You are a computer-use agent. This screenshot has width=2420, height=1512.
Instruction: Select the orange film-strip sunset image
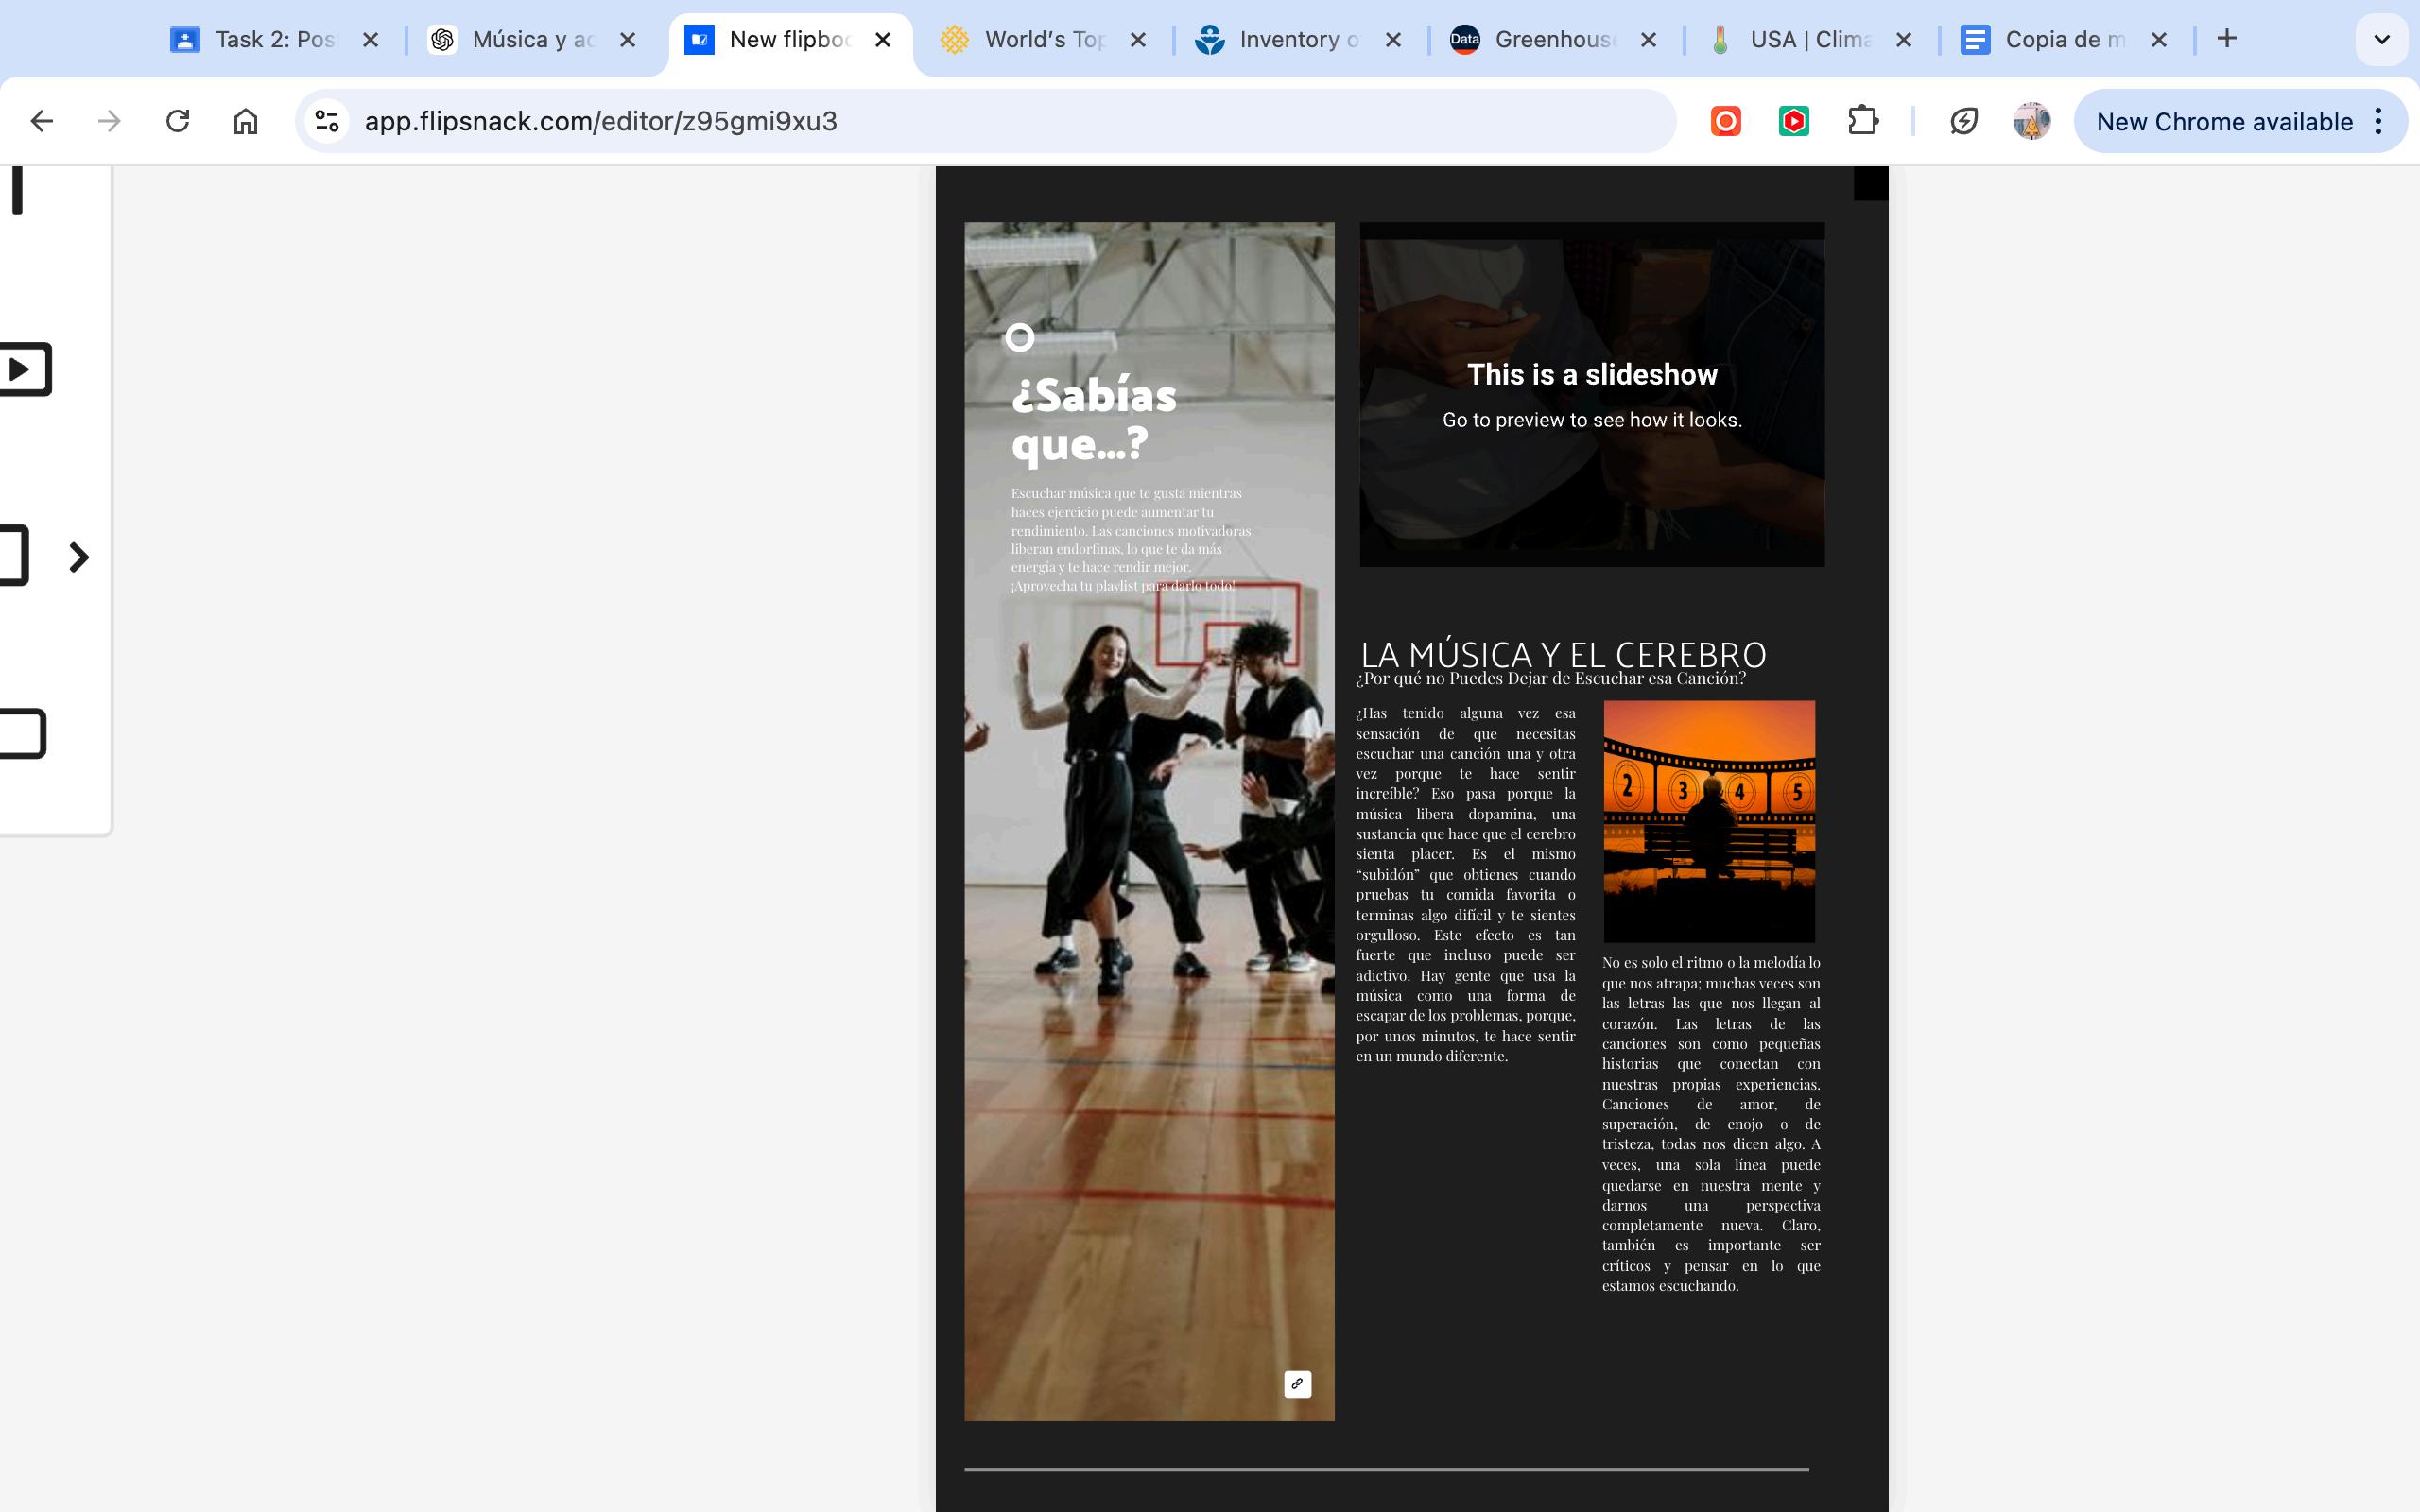1708,820
